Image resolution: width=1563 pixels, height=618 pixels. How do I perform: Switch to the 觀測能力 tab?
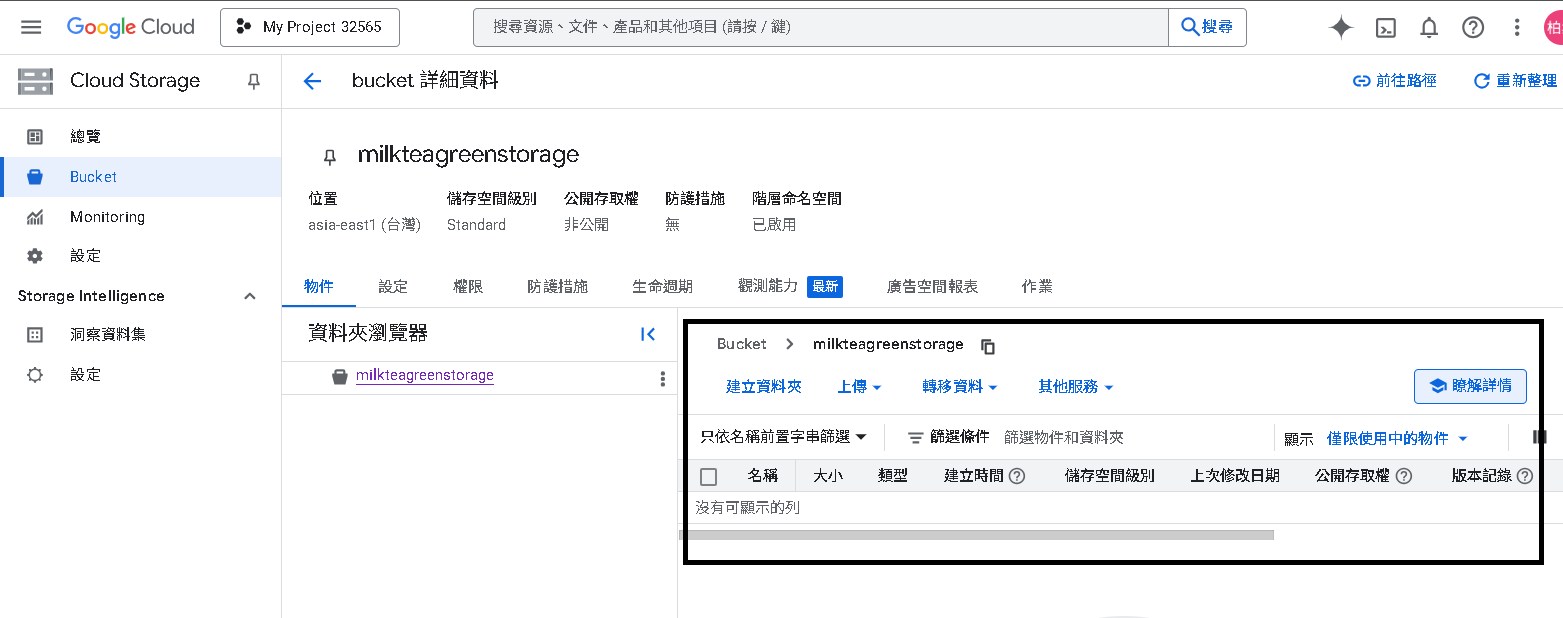[x=790, y=287]
